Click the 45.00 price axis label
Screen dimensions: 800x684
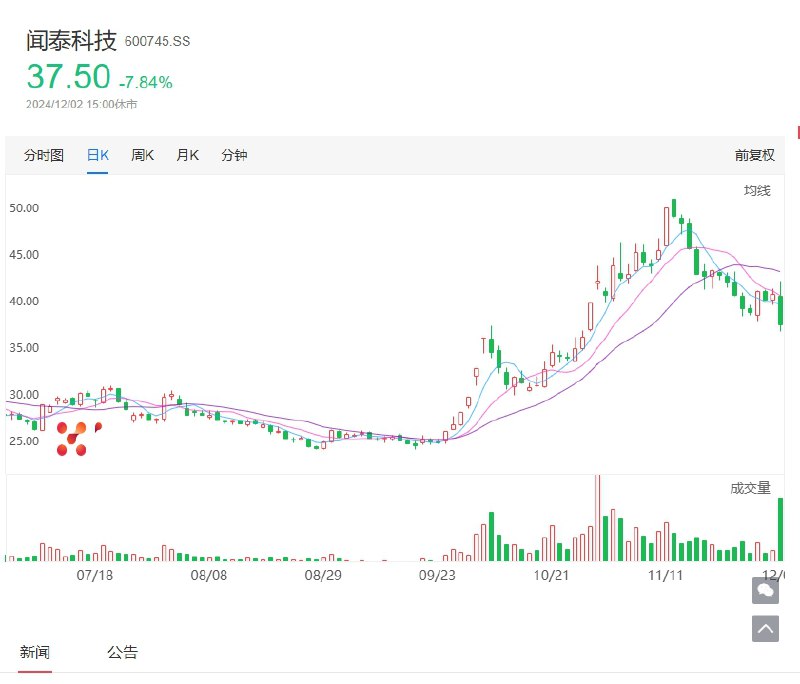[x=24, y=255]
